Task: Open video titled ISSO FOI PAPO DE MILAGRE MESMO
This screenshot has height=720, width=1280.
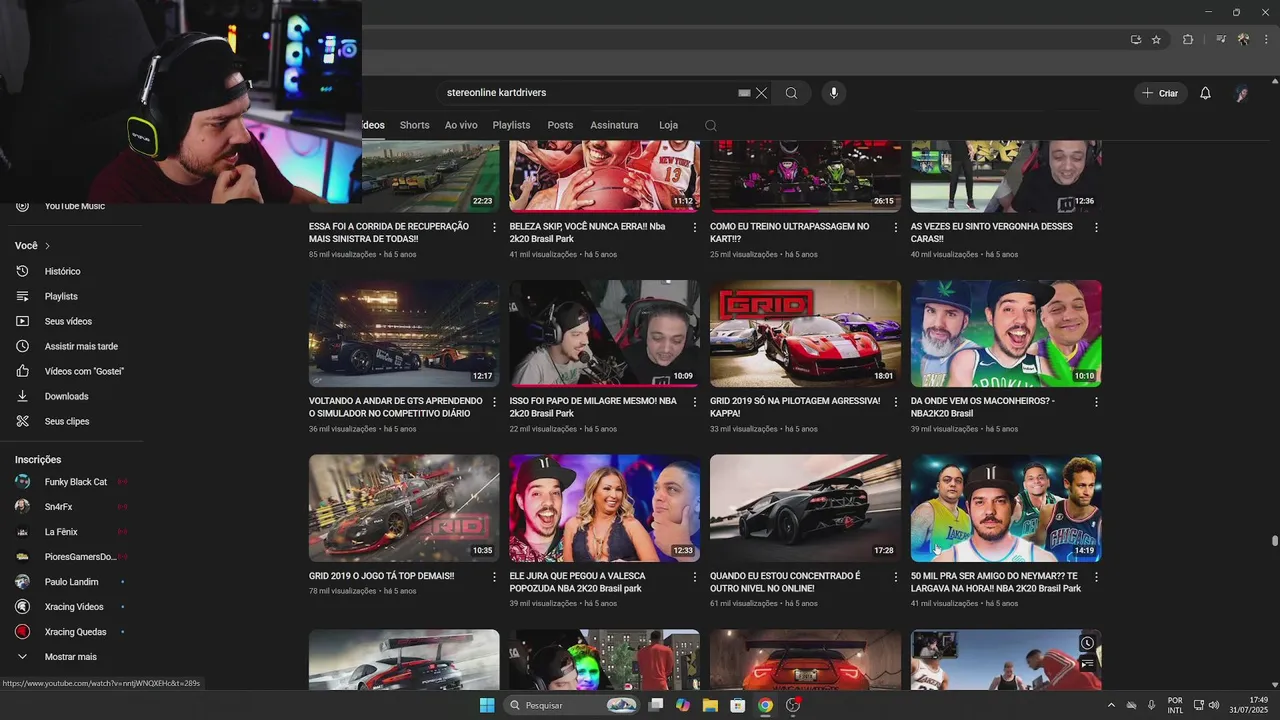Action: pos(593,407)
